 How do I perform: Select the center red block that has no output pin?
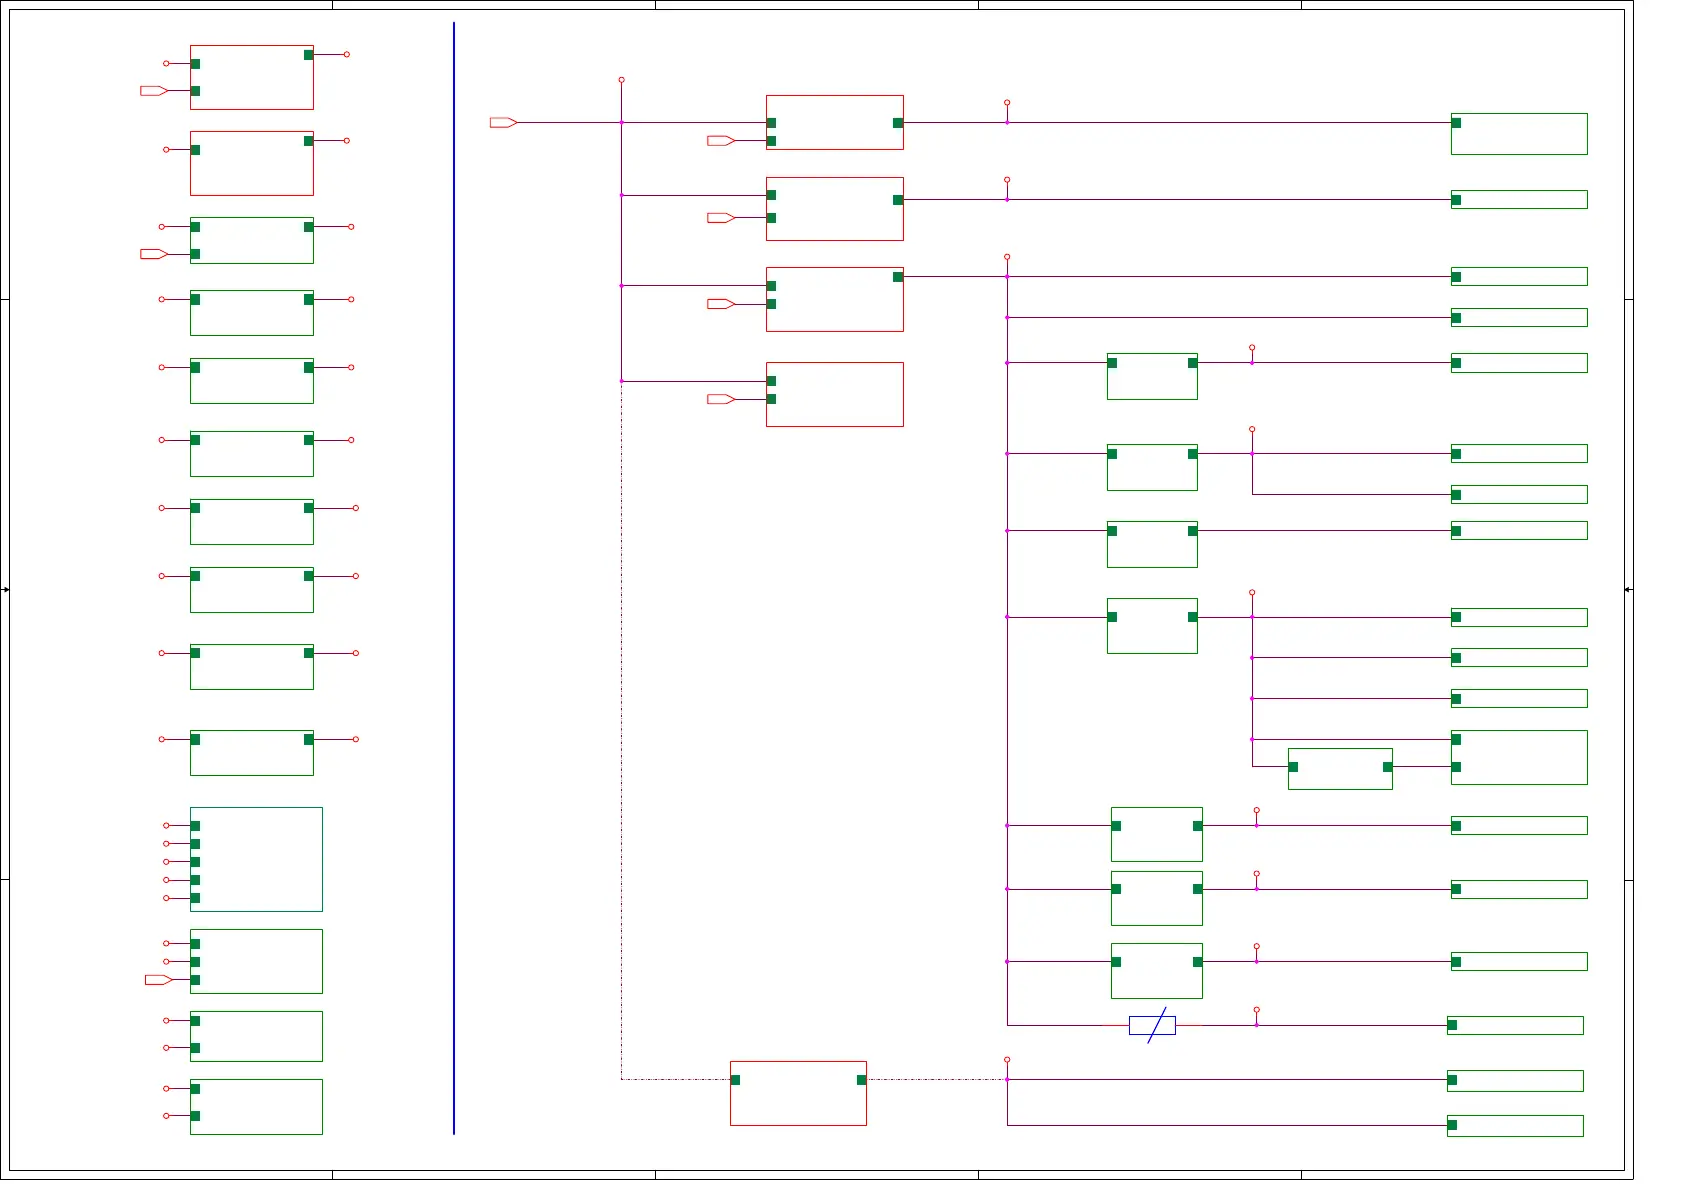tap(835, 394)
